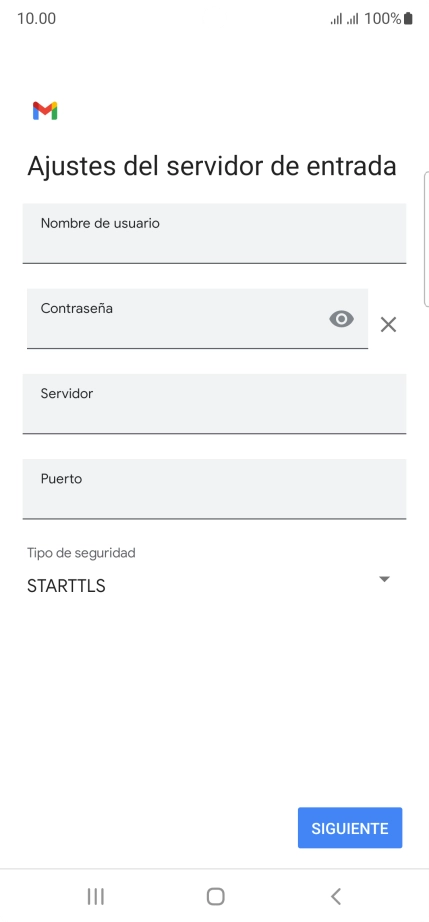Tap the second signal strength indicator
429x922 pixels.
point(353,19)
